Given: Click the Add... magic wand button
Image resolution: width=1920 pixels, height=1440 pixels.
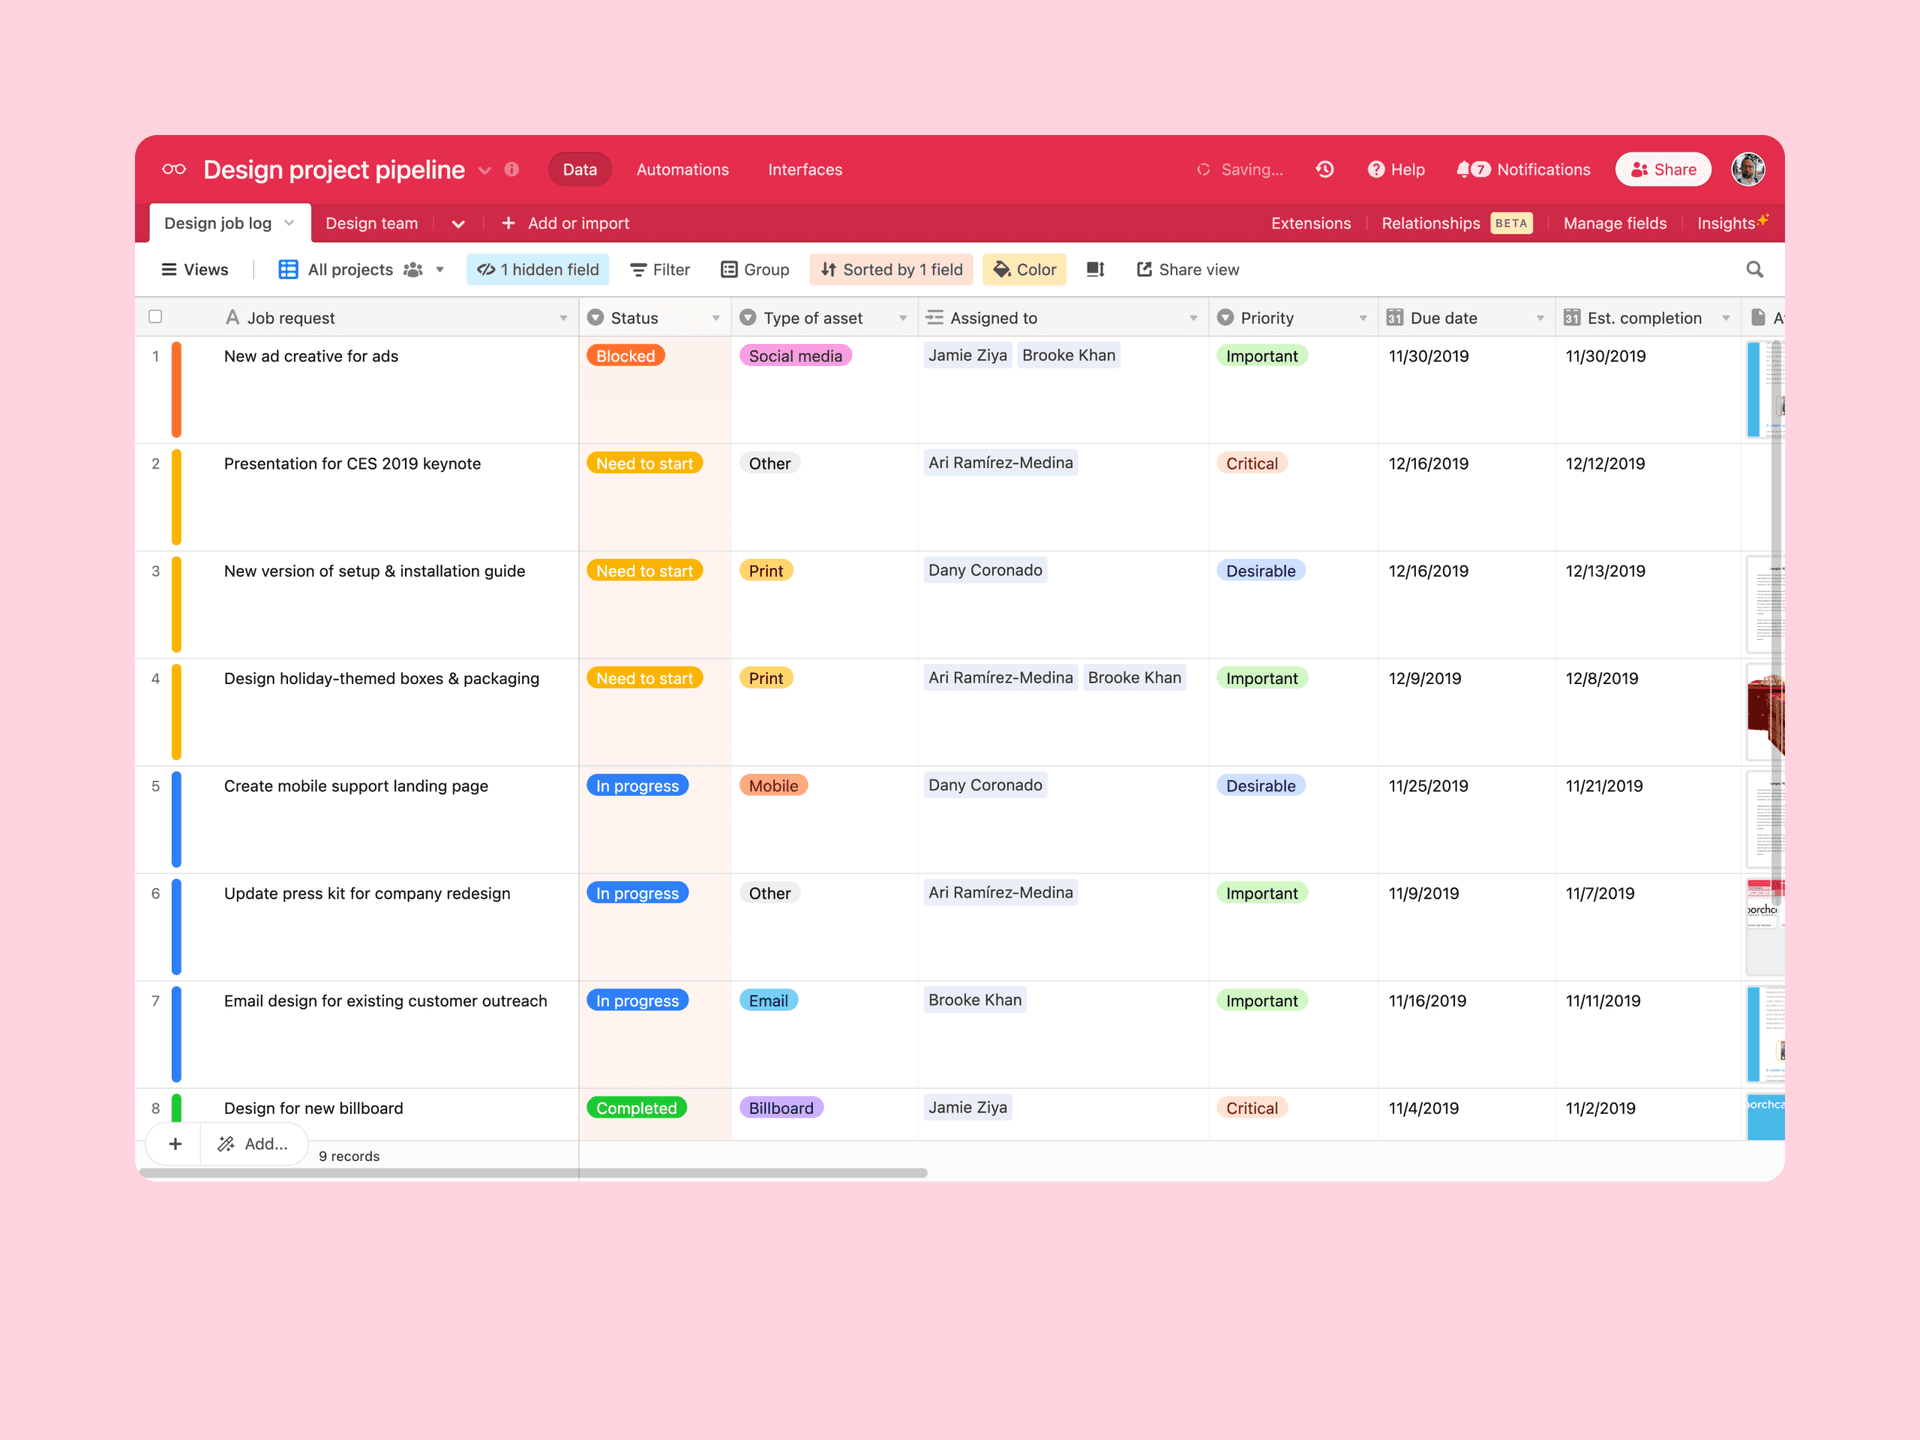Looking at the screenshot, I should 254,1143.
